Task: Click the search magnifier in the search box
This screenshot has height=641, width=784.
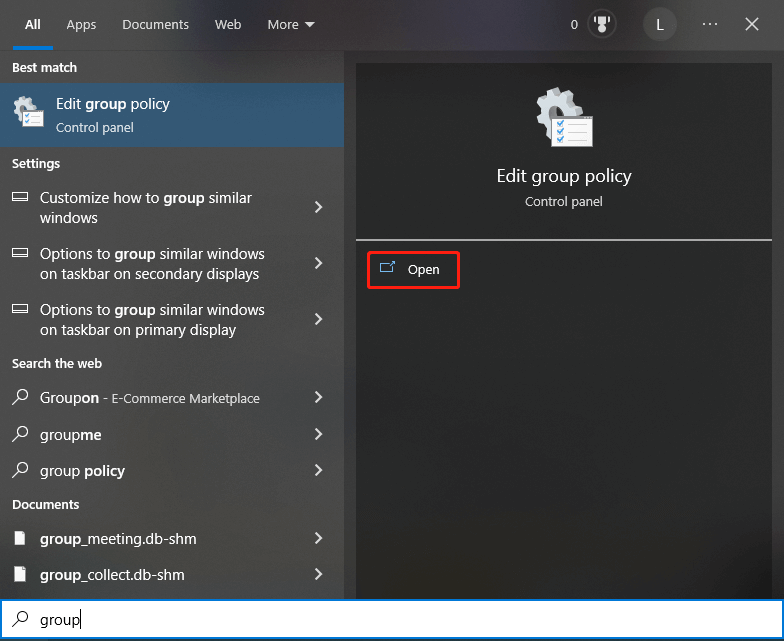Action: [20, 619]
